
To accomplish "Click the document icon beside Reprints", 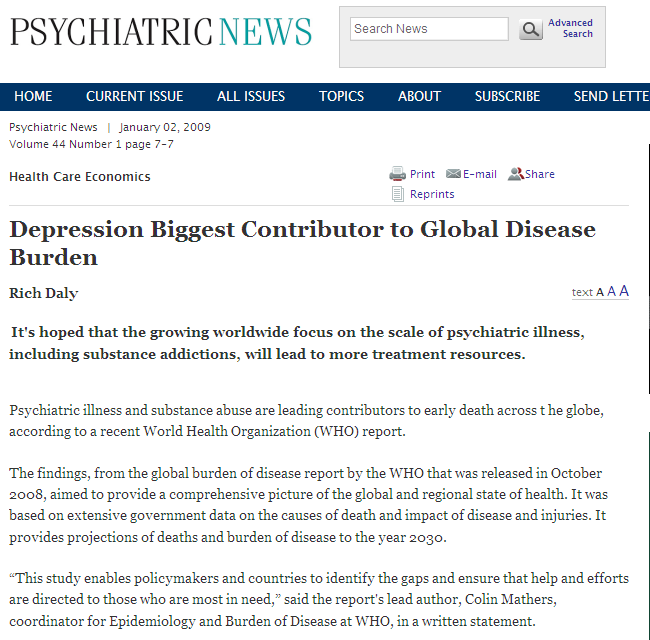I will 398,194.
